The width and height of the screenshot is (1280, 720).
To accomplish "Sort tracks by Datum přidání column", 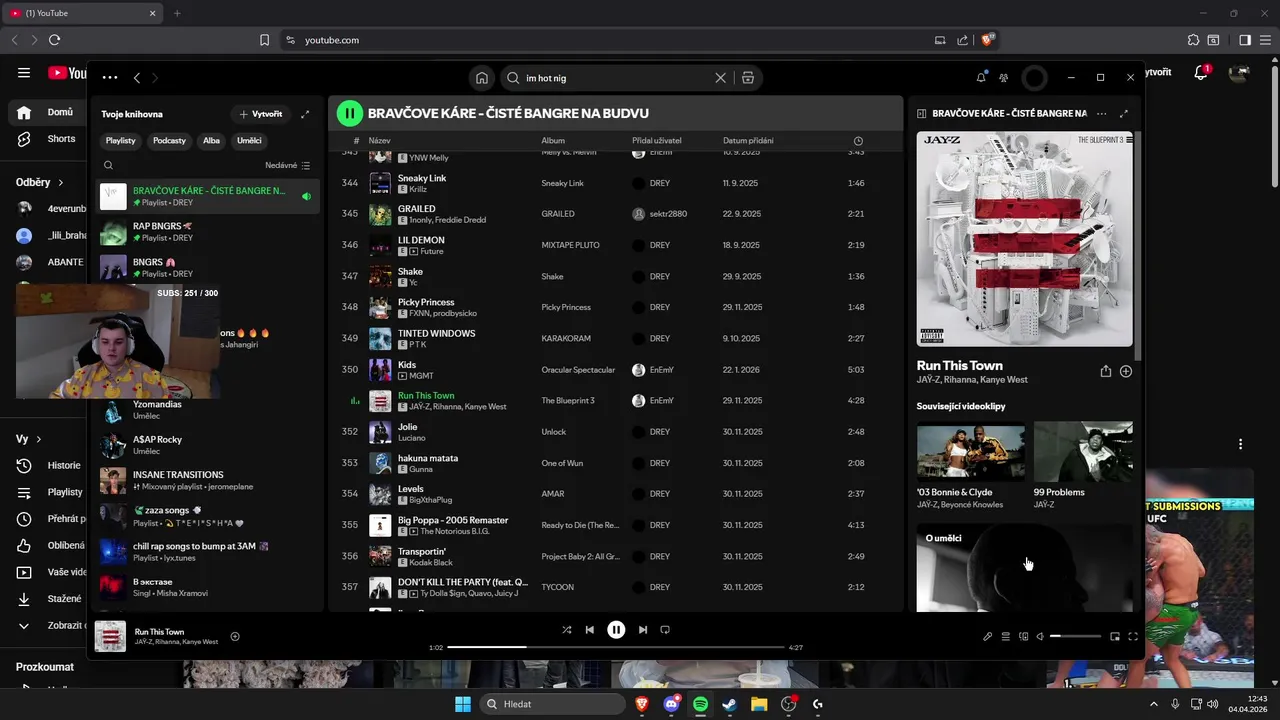I will [x=748, y=141].
